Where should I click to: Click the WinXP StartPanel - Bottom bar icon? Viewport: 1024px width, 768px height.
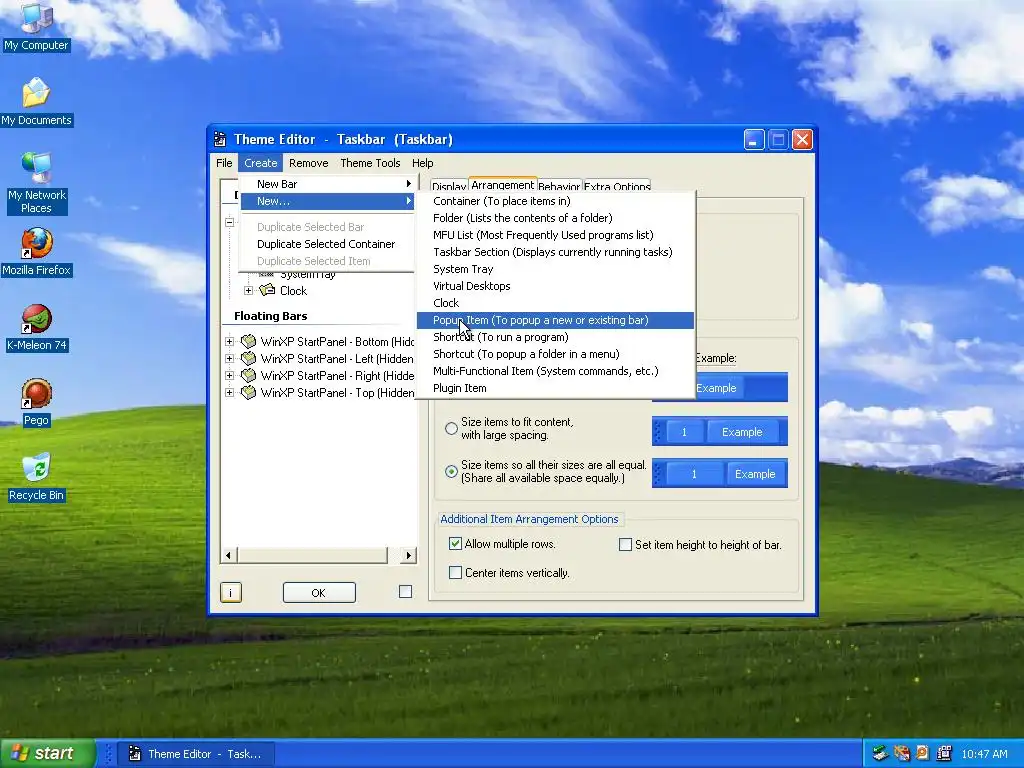[x=248, y=341]
